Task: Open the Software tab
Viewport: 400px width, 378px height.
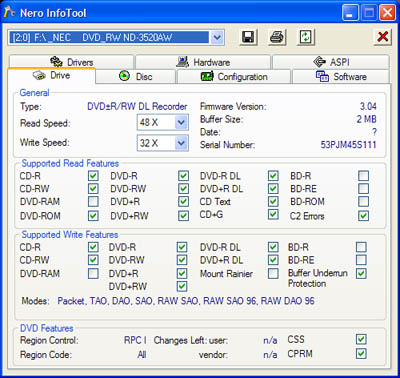Action: [341, 77]
